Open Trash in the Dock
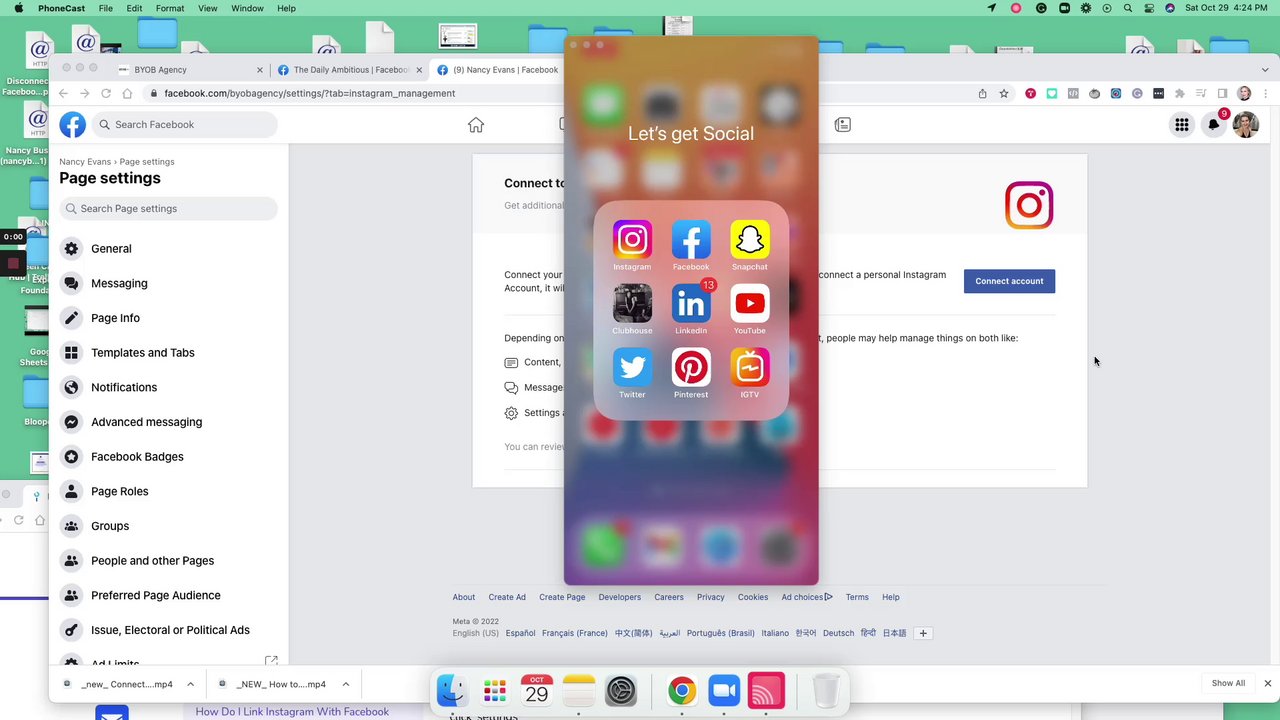Viewport: 1280px width, 720px height. 826,691
